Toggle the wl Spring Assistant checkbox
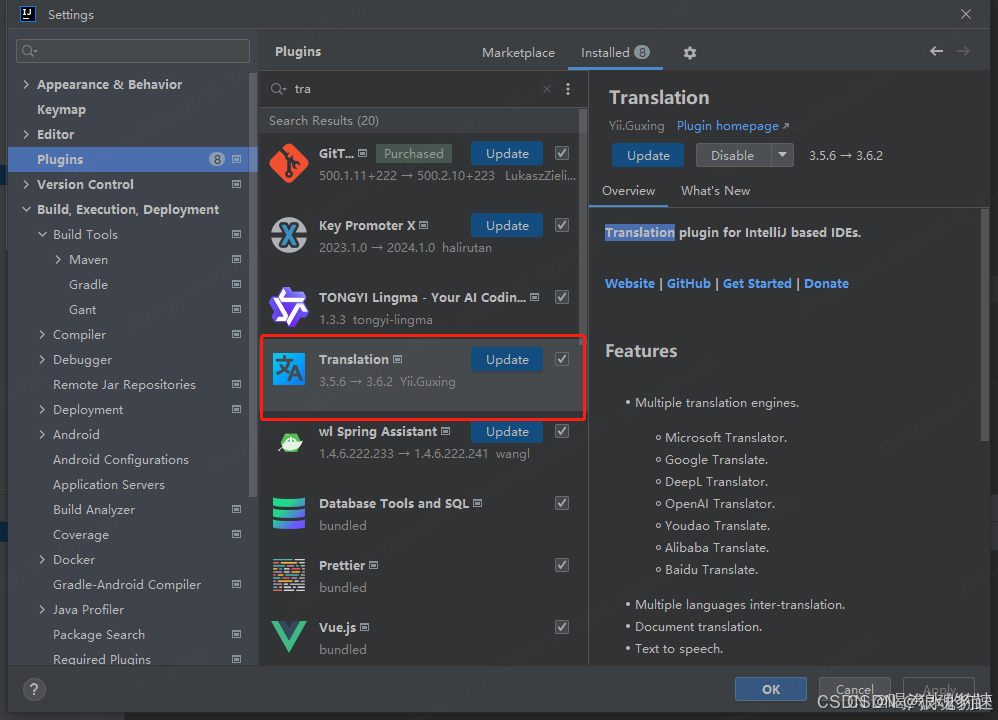The image size is (998, 720). pyautogui.click(x=562, y=432)
